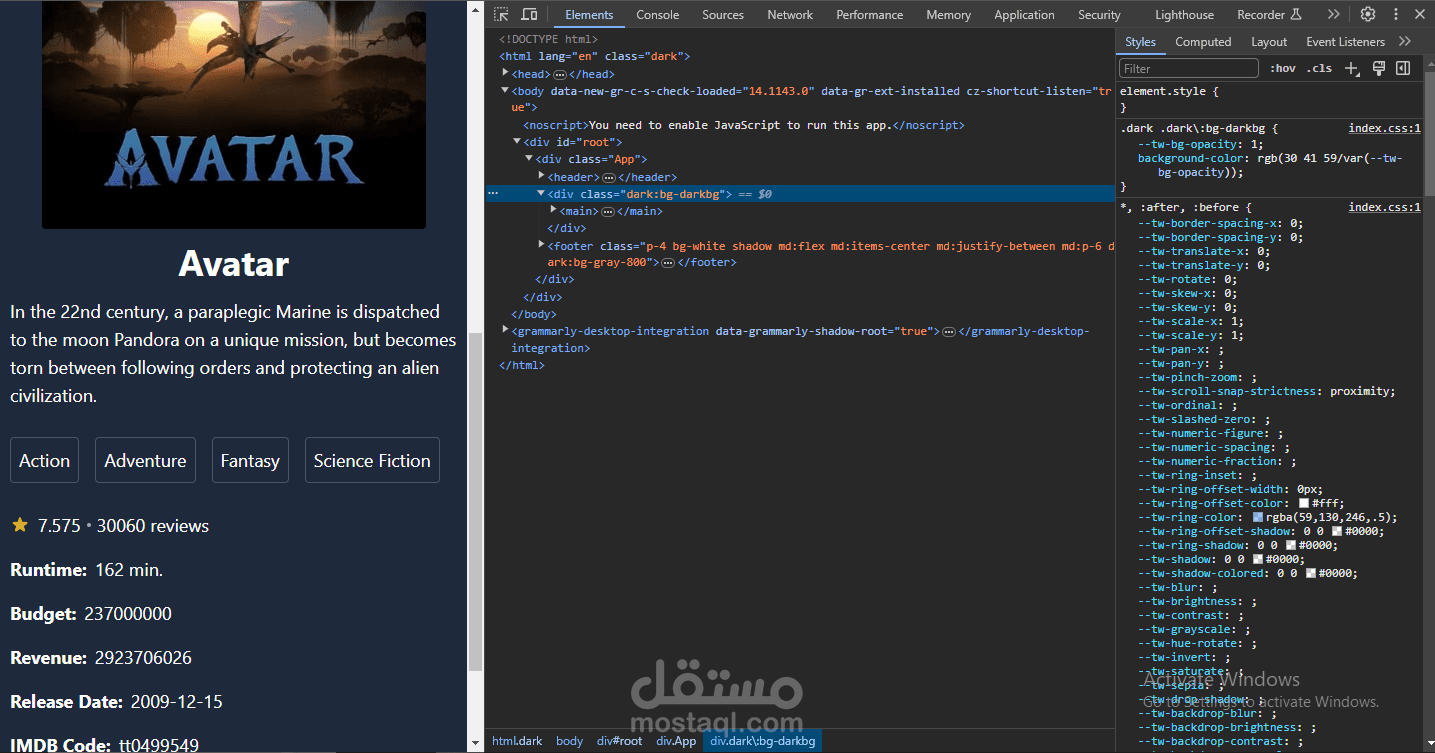
Task: Click the ellipsis badge inside head element
Action: (x=560, y=75)
